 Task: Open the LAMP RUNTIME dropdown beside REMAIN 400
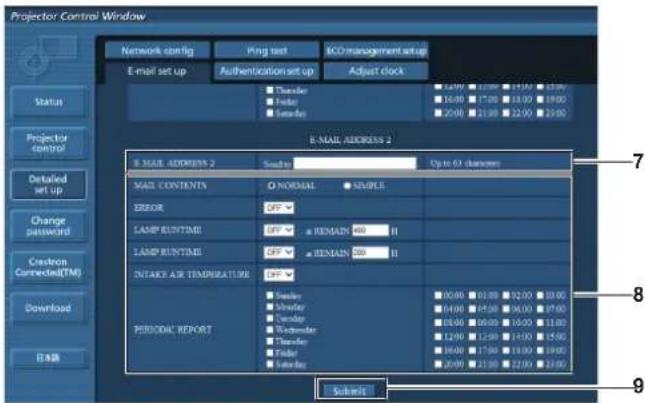pyautogui.click(x=279, y=230)
